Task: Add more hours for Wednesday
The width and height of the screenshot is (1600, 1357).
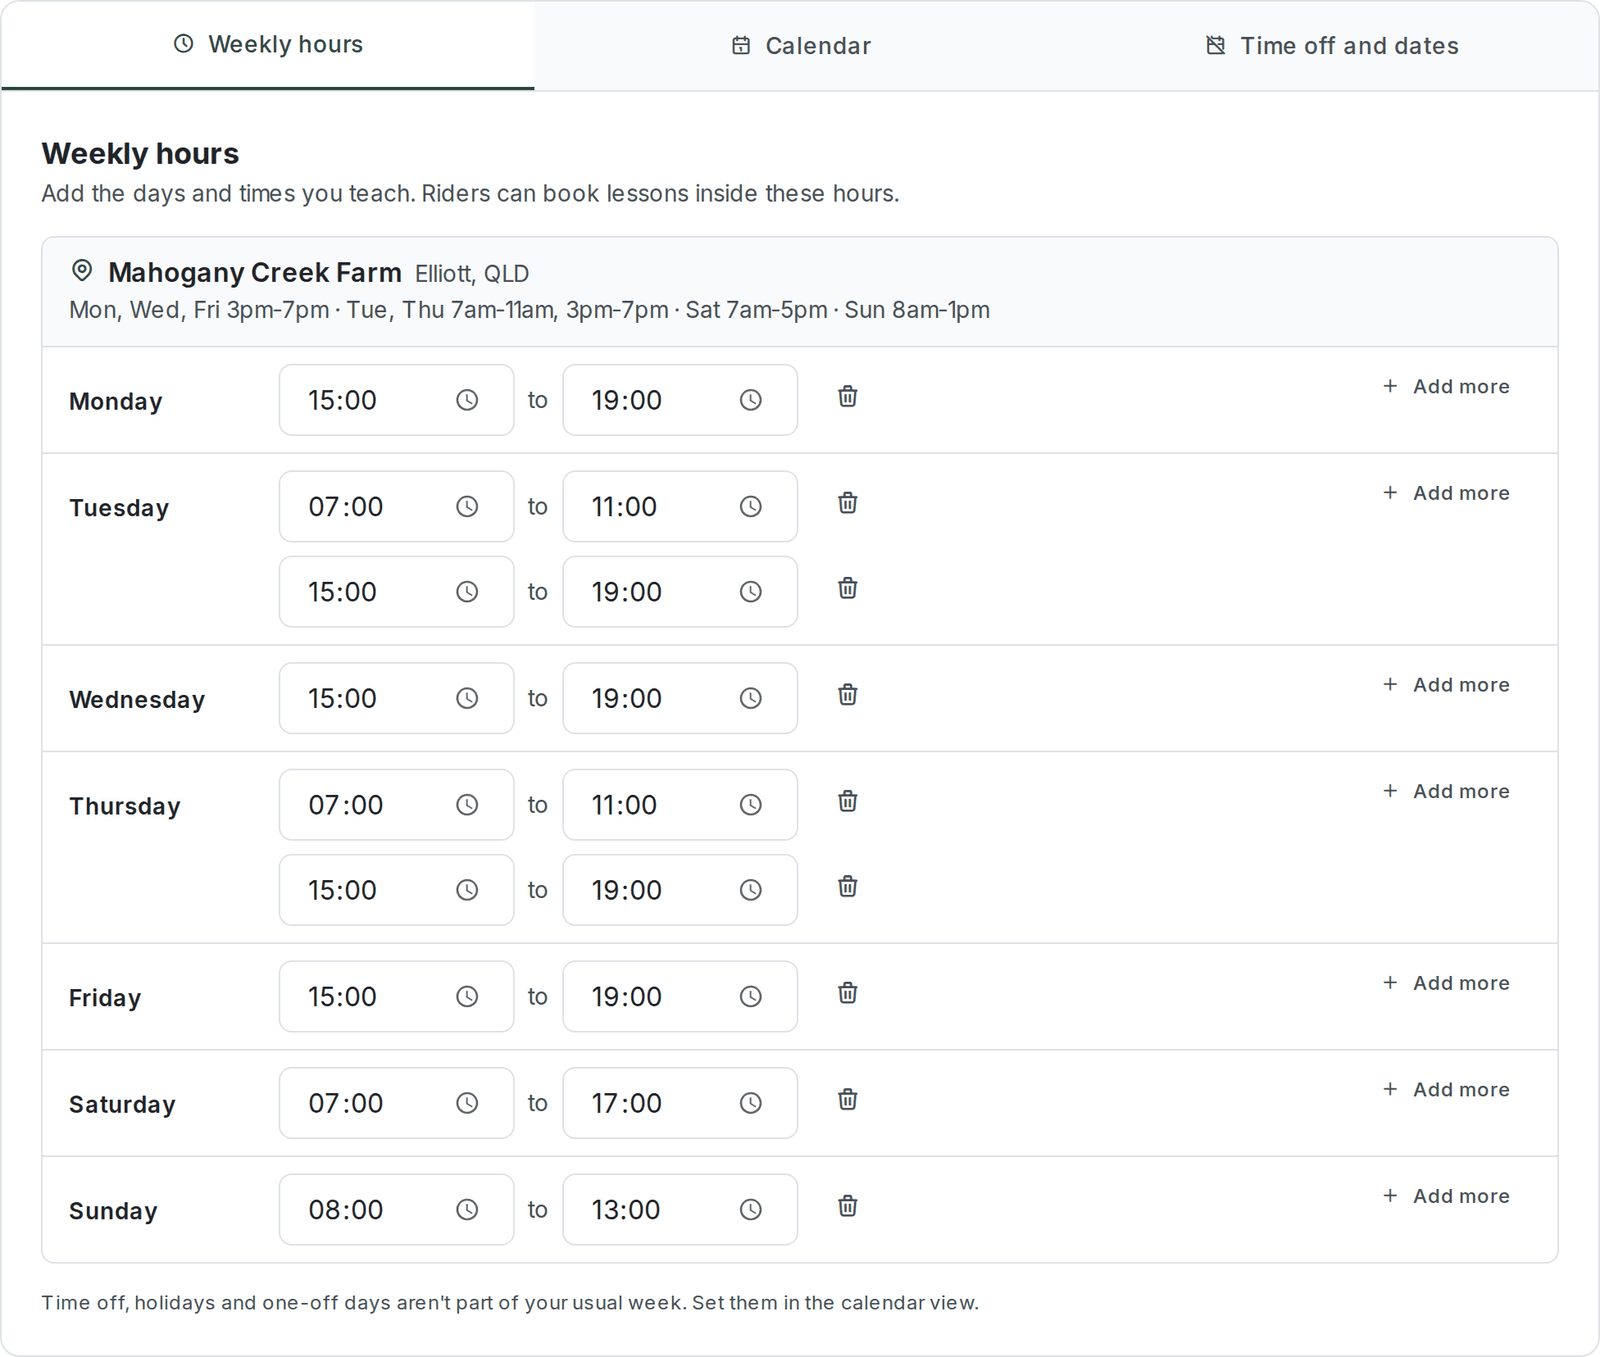Action: pyautogui.click(x=1446, y=685)
